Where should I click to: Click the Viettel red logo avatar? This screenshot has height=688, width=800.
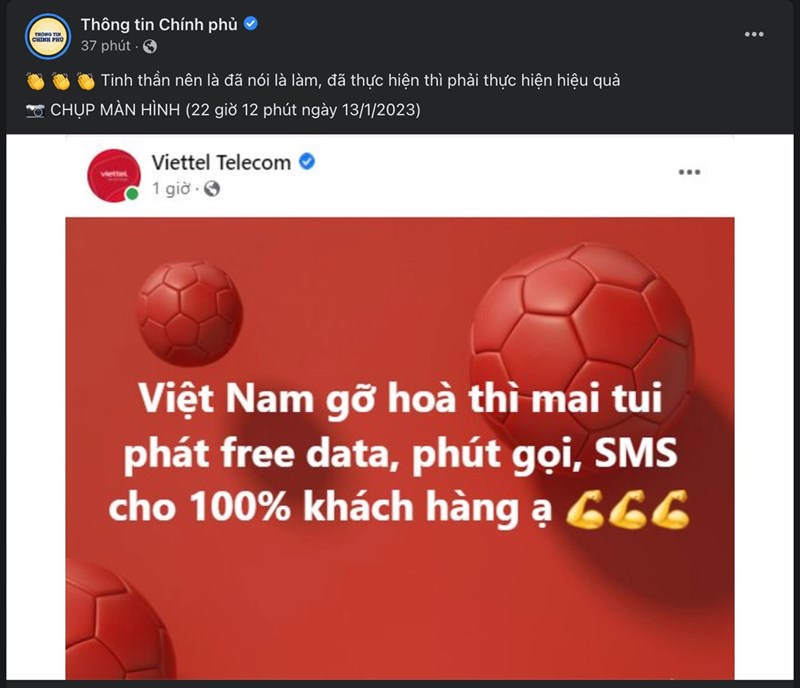[114, 175]
